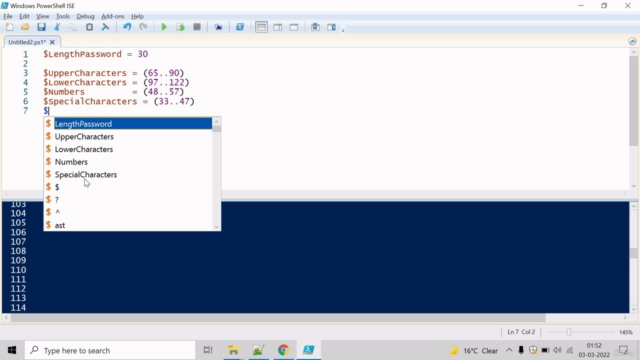
Task: Open Task View from the taskbar
Action: click(208, 350)
